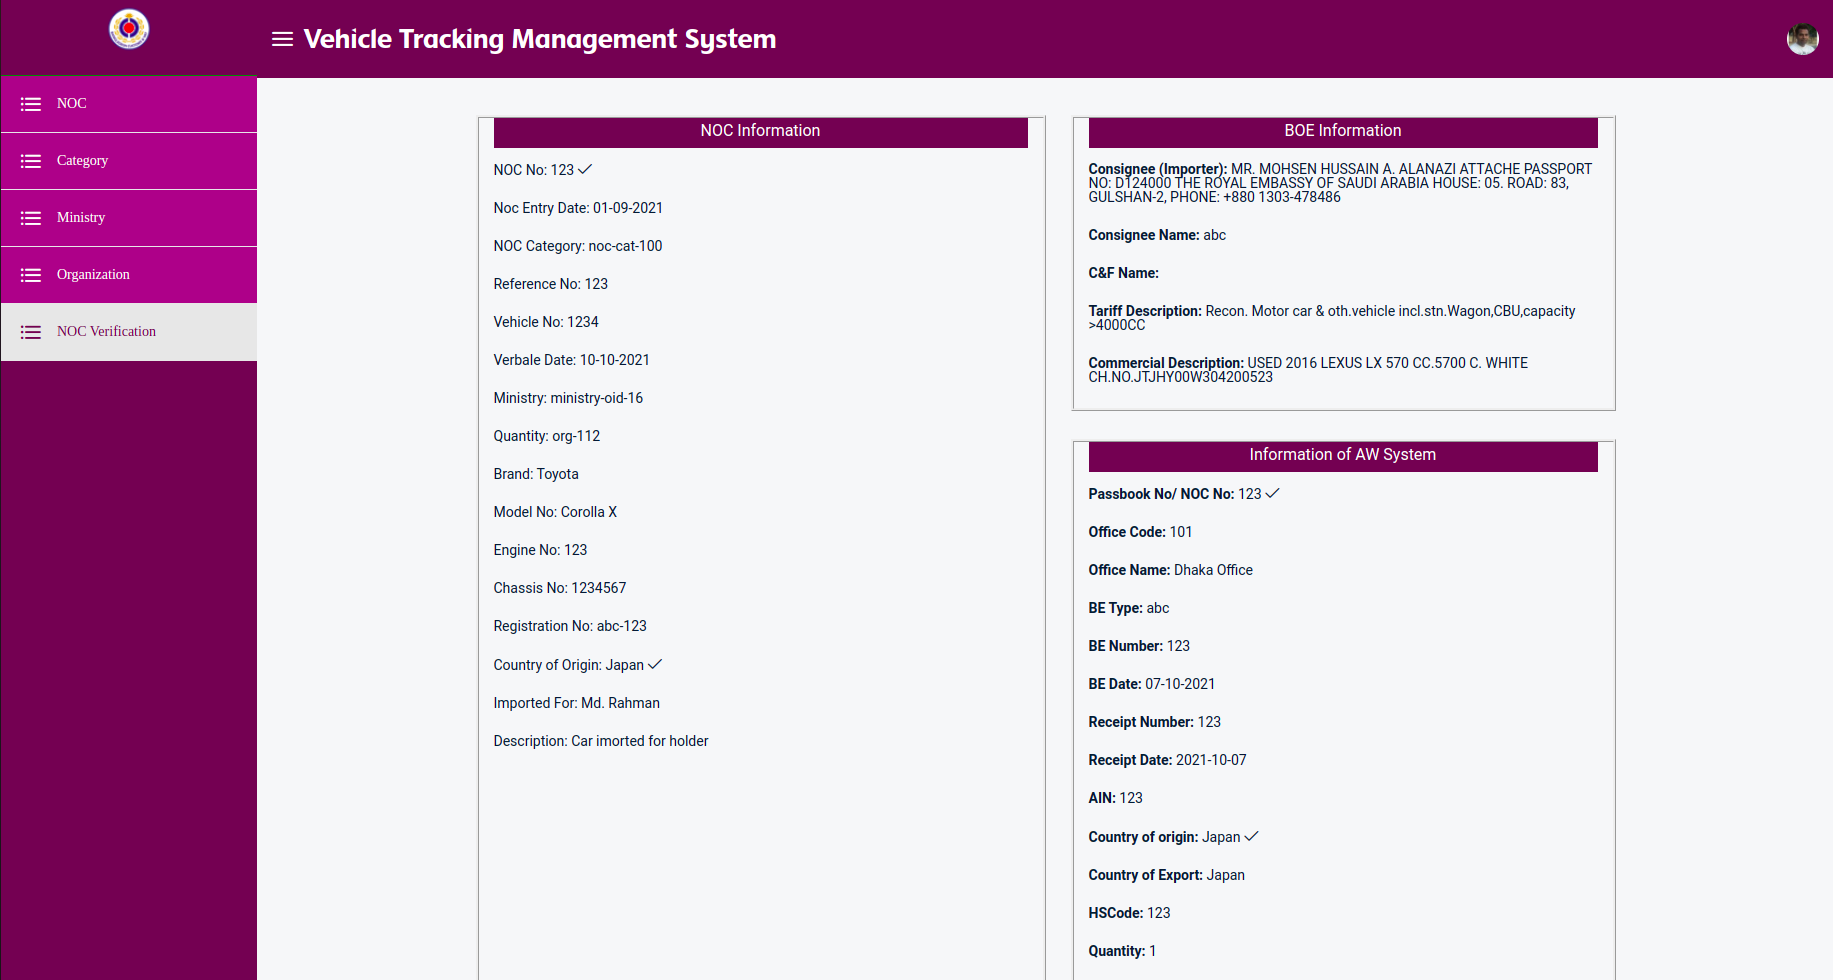Select Office Code: 101 line

point(1140,532)
